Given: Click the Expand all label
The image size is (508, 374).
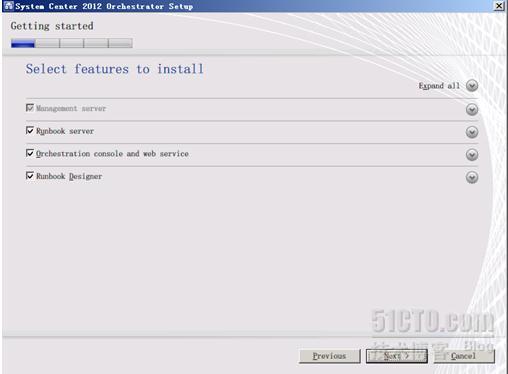Looking at the screenshot, I should coord(439,86).
